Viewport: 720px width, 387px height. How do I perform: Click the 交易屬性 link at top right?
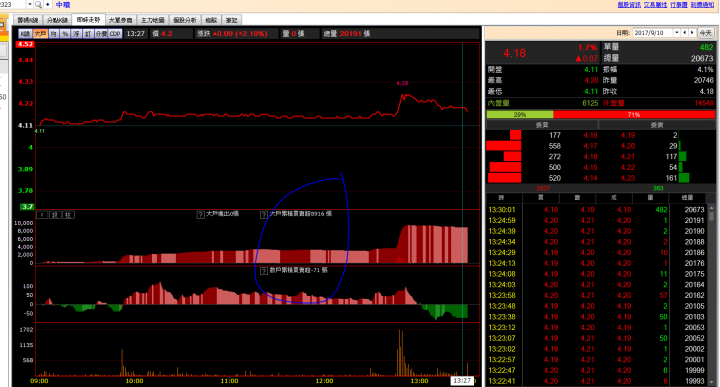pyautogui.click(x=655, y=5)
